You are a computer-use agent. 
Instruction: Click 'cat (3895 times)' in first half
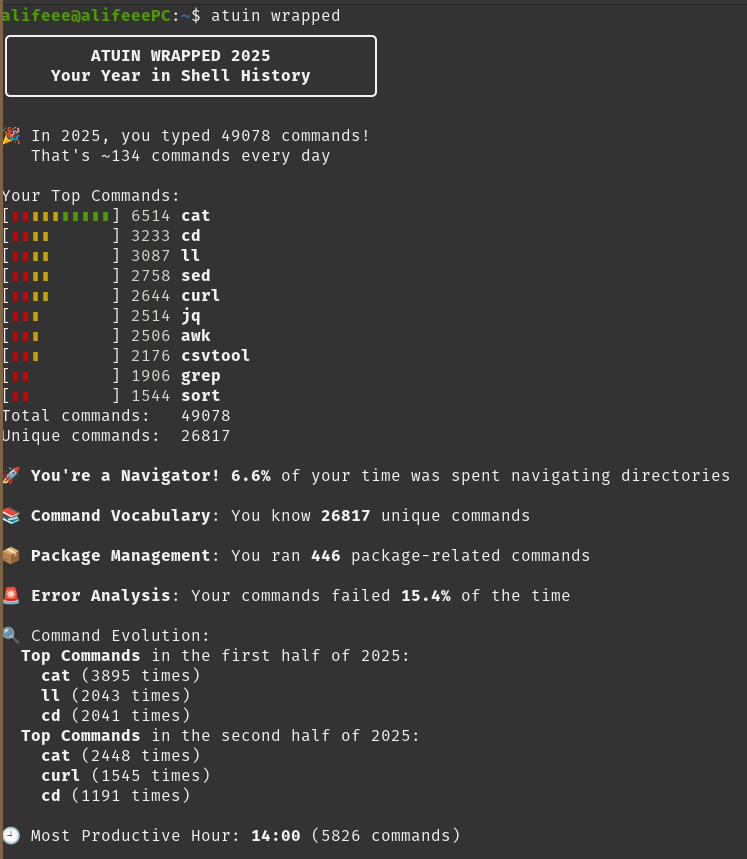point(121,675)
